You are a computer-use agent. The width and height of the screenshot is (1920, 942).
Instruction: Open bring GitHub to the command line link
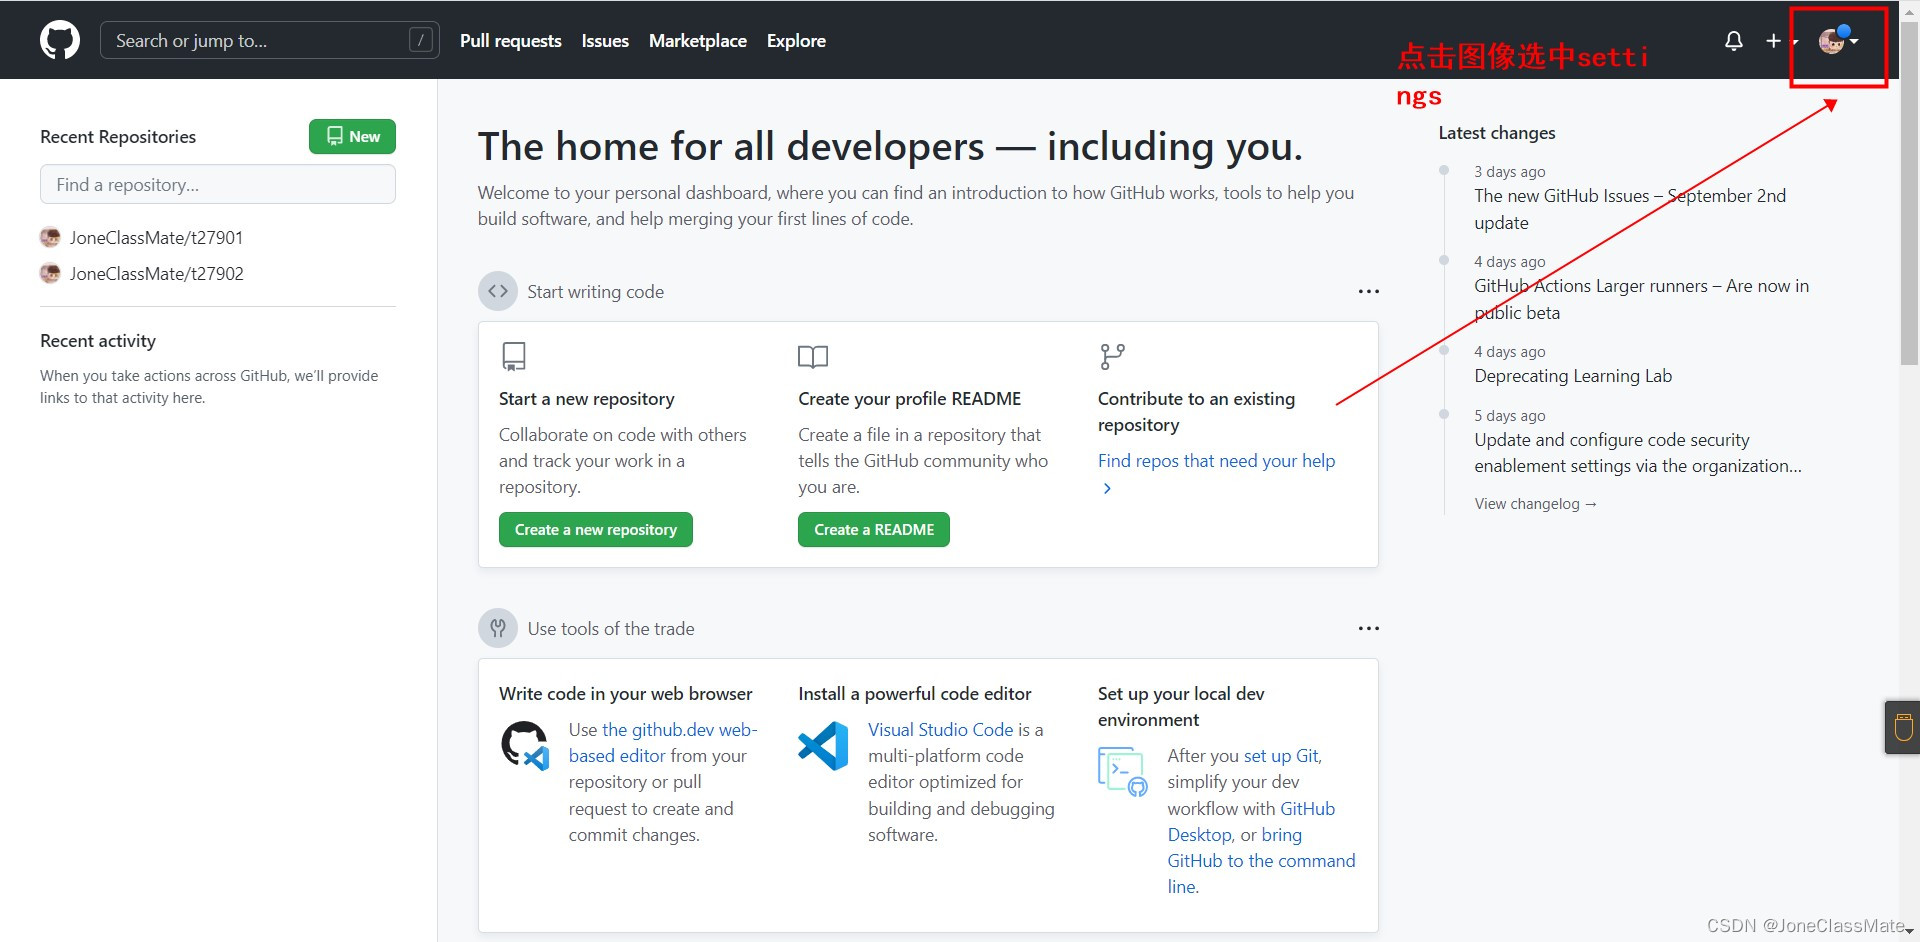pos(1261,861)
